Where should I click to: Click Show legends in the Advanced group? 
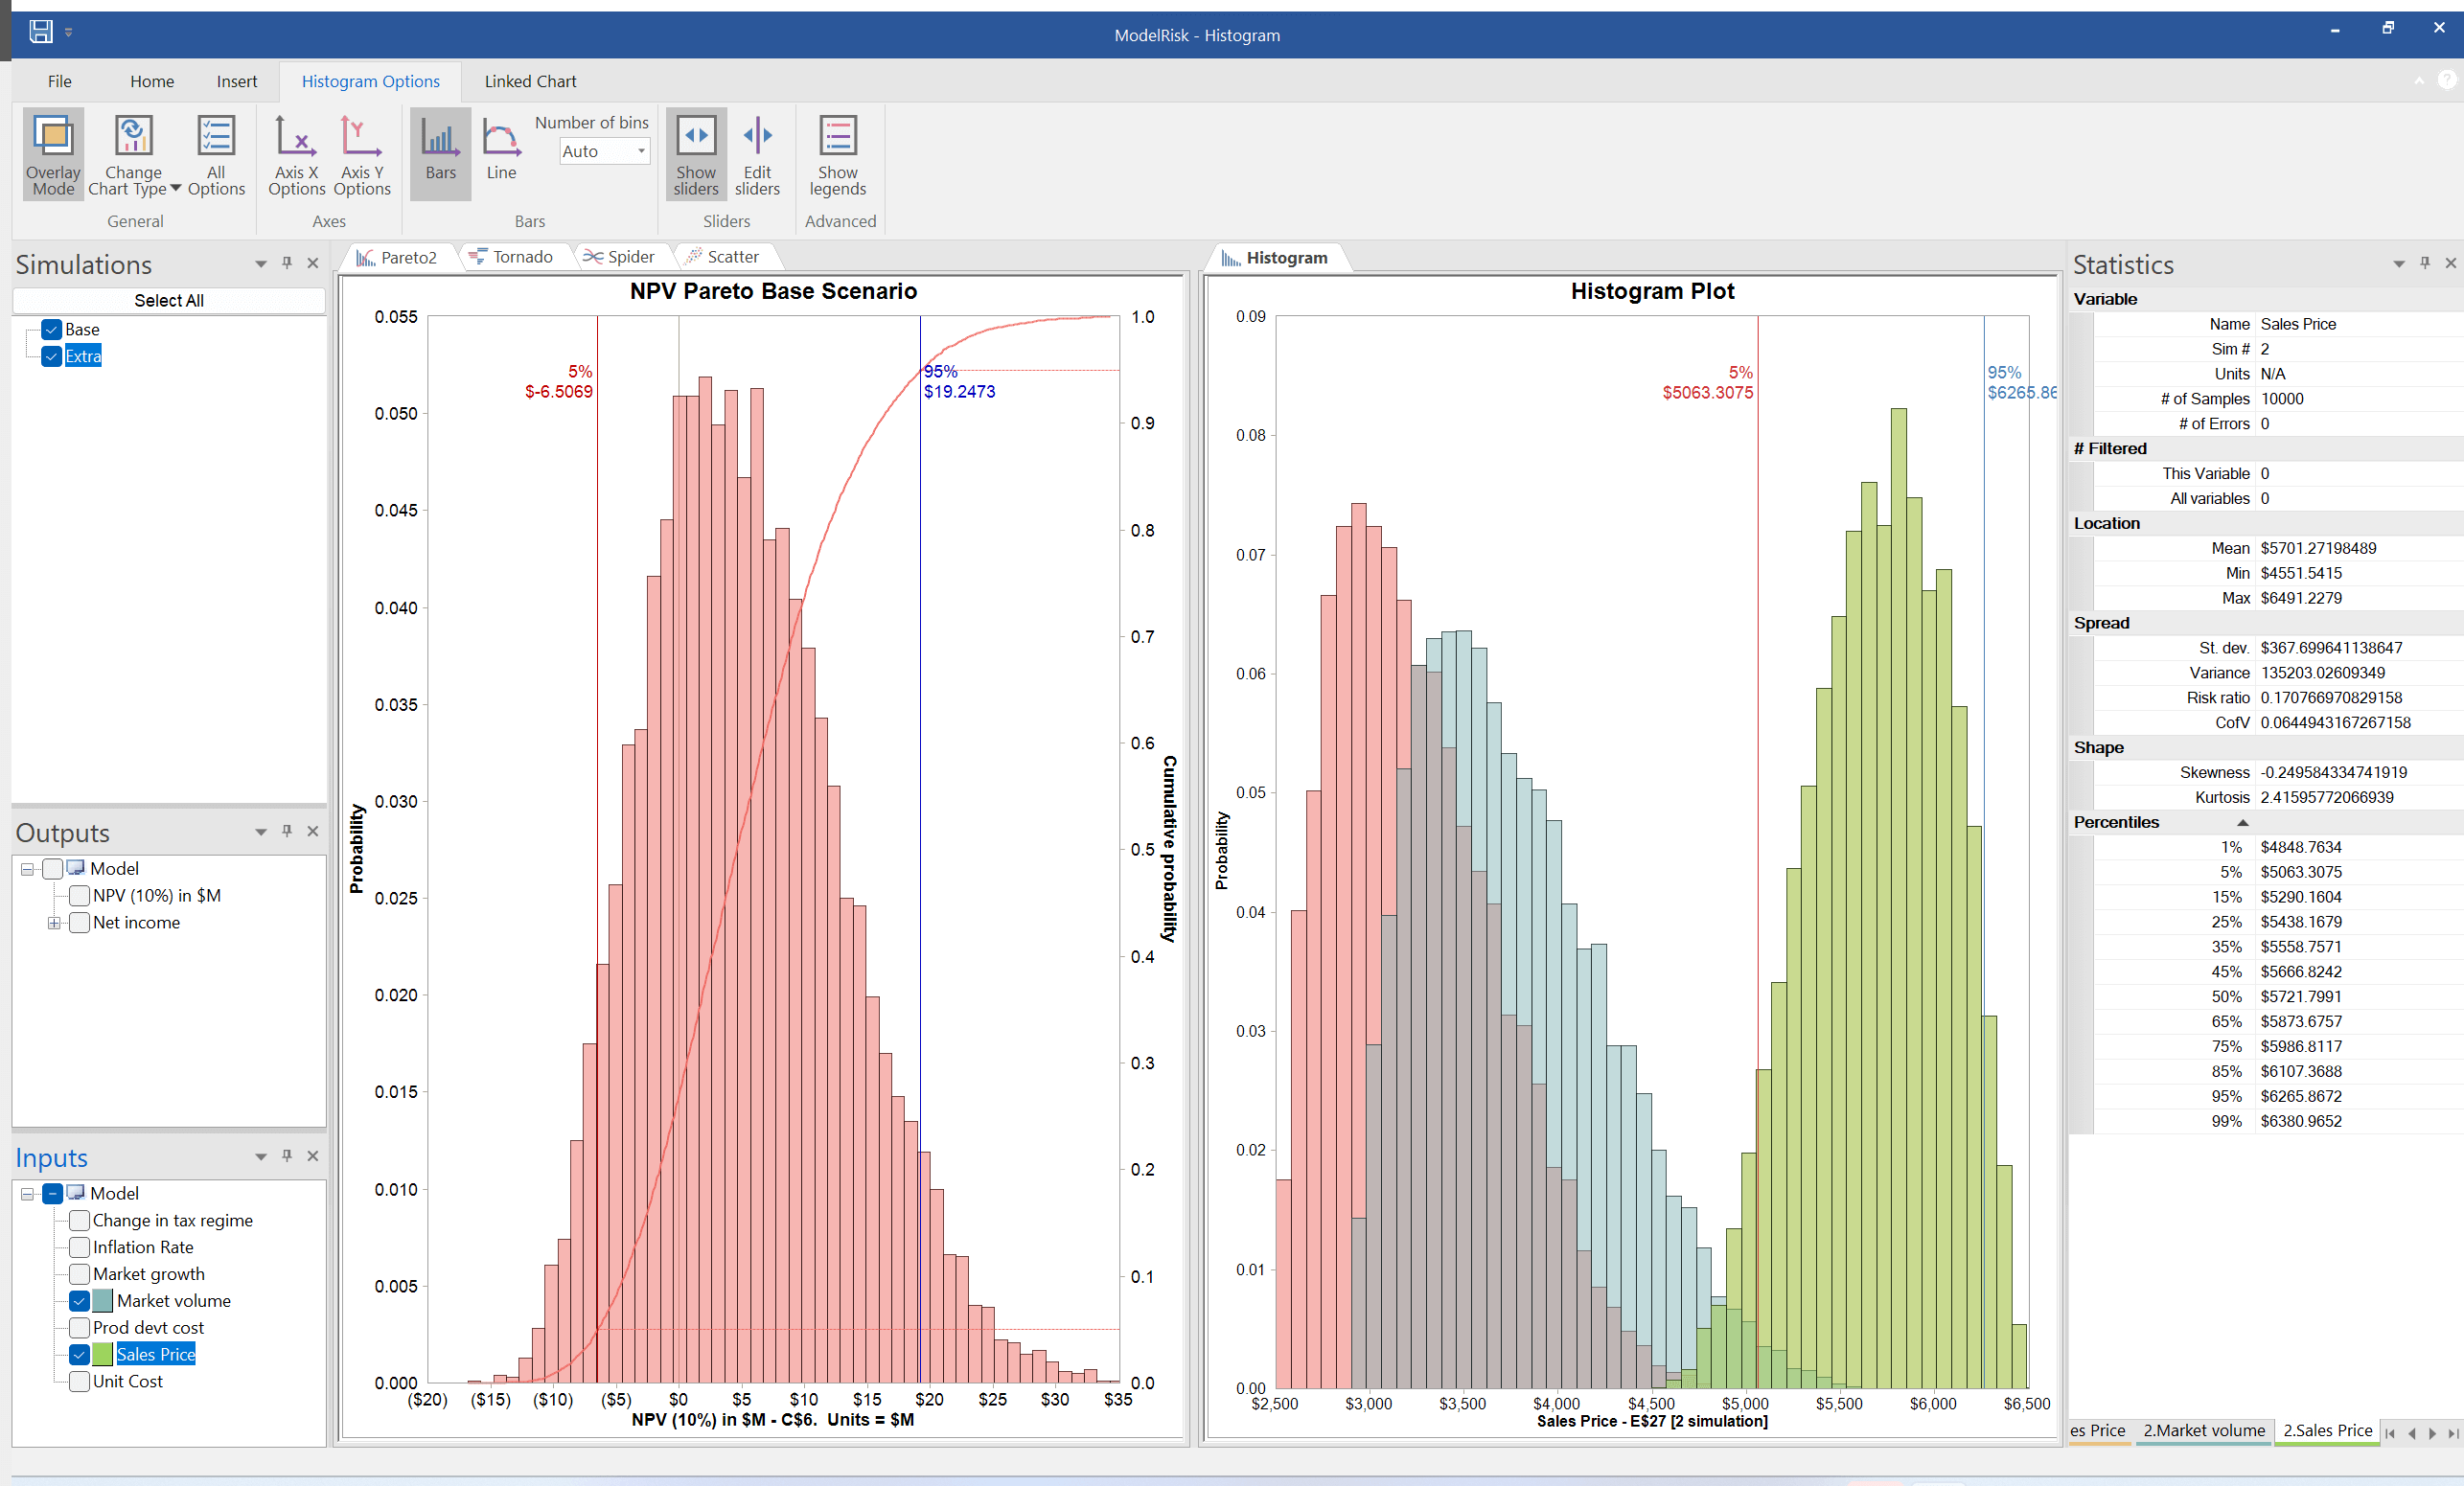(x=837, y=153)
